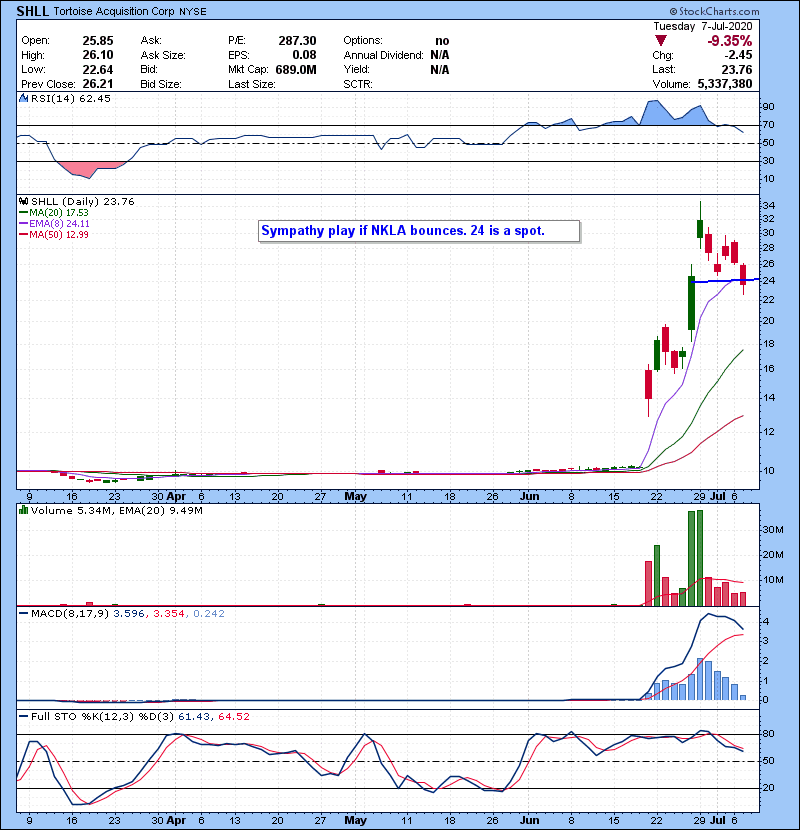Click the RSI area-chart icon
Viewport: 800px width, 830px height.
point(23,98)
